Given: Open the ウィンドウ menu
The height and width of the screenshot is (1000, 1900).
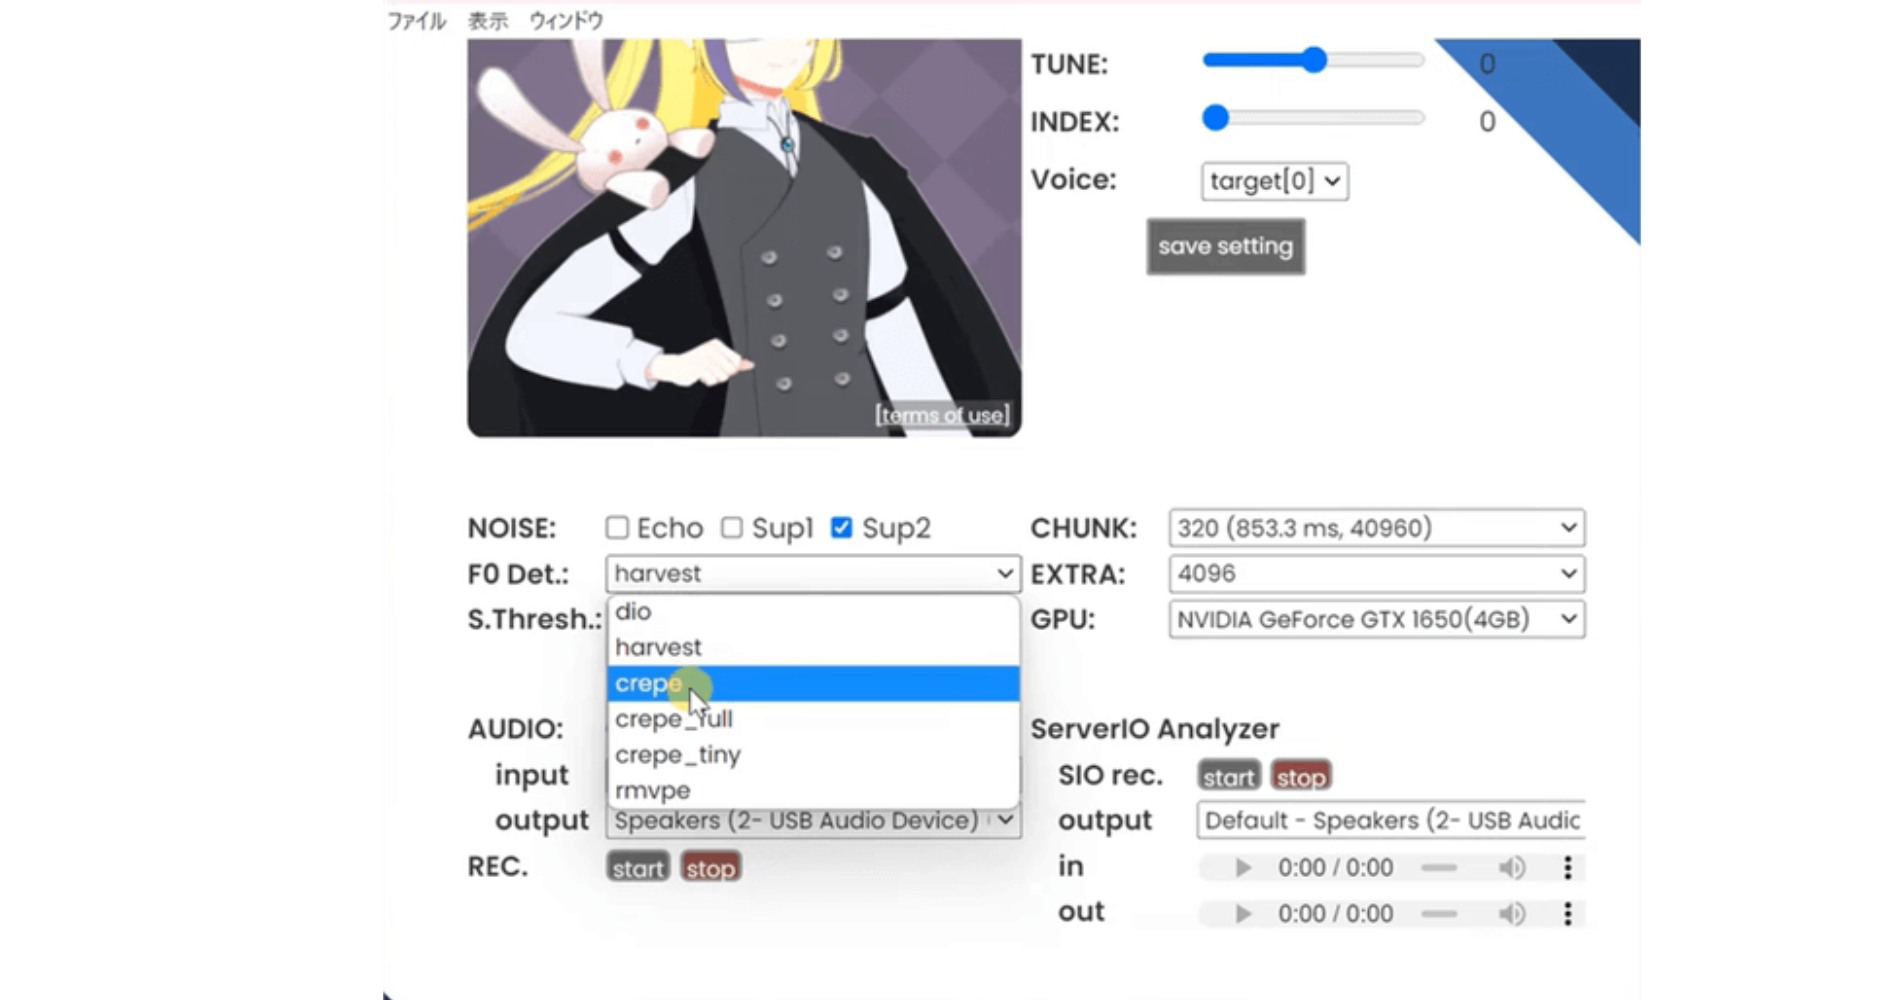Looking at the screenshot, I should coord(566,18).
